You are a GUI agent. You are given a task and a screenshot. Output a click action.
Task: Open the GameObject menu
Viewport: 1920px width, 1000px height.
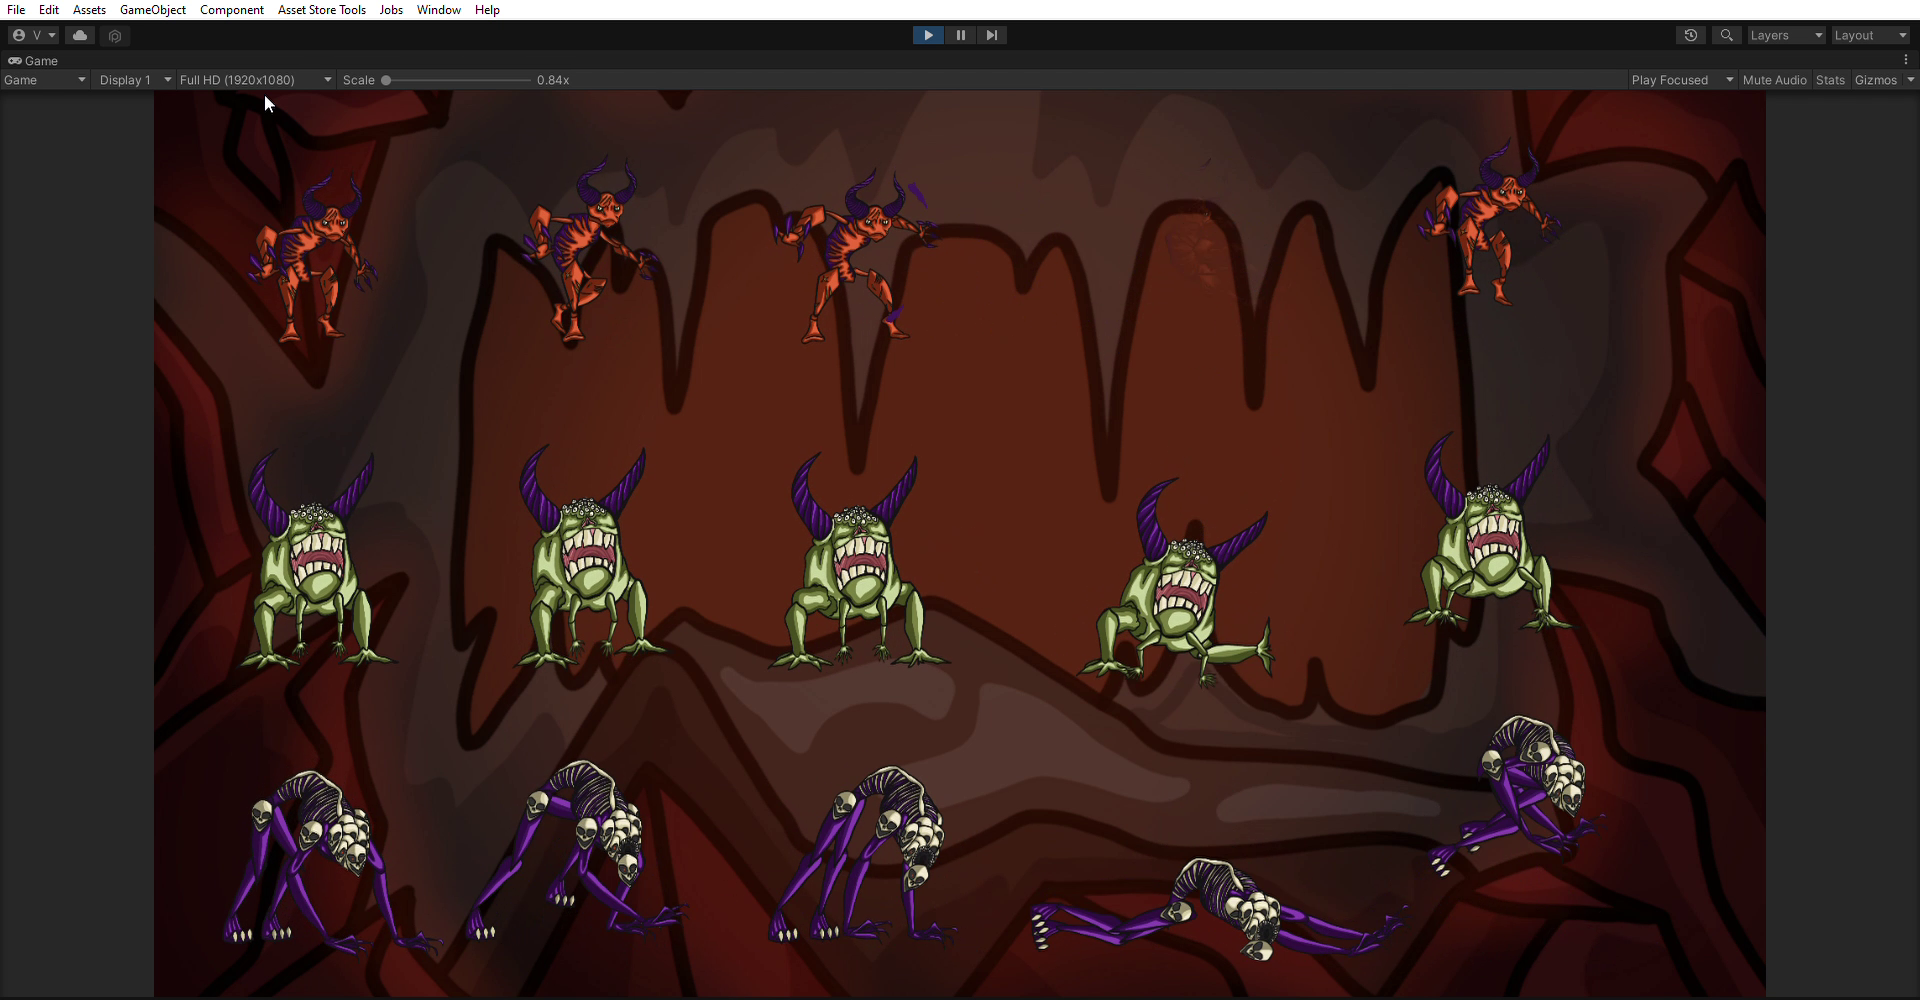coord(153,10)
